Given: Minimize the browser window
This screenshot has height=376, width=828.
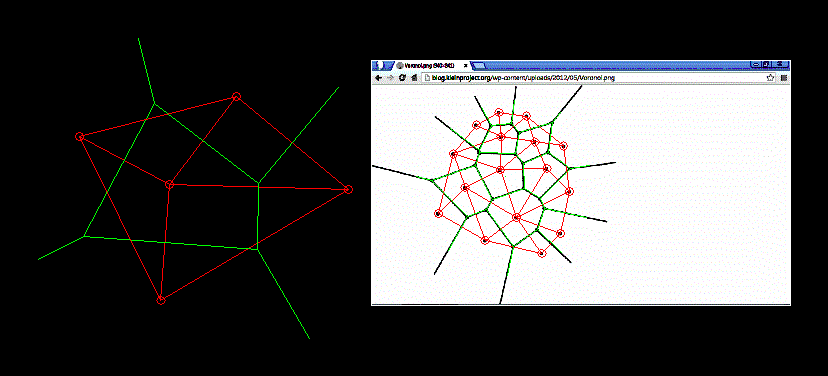Looking at the screenshot, I should (x=756, y=64).
